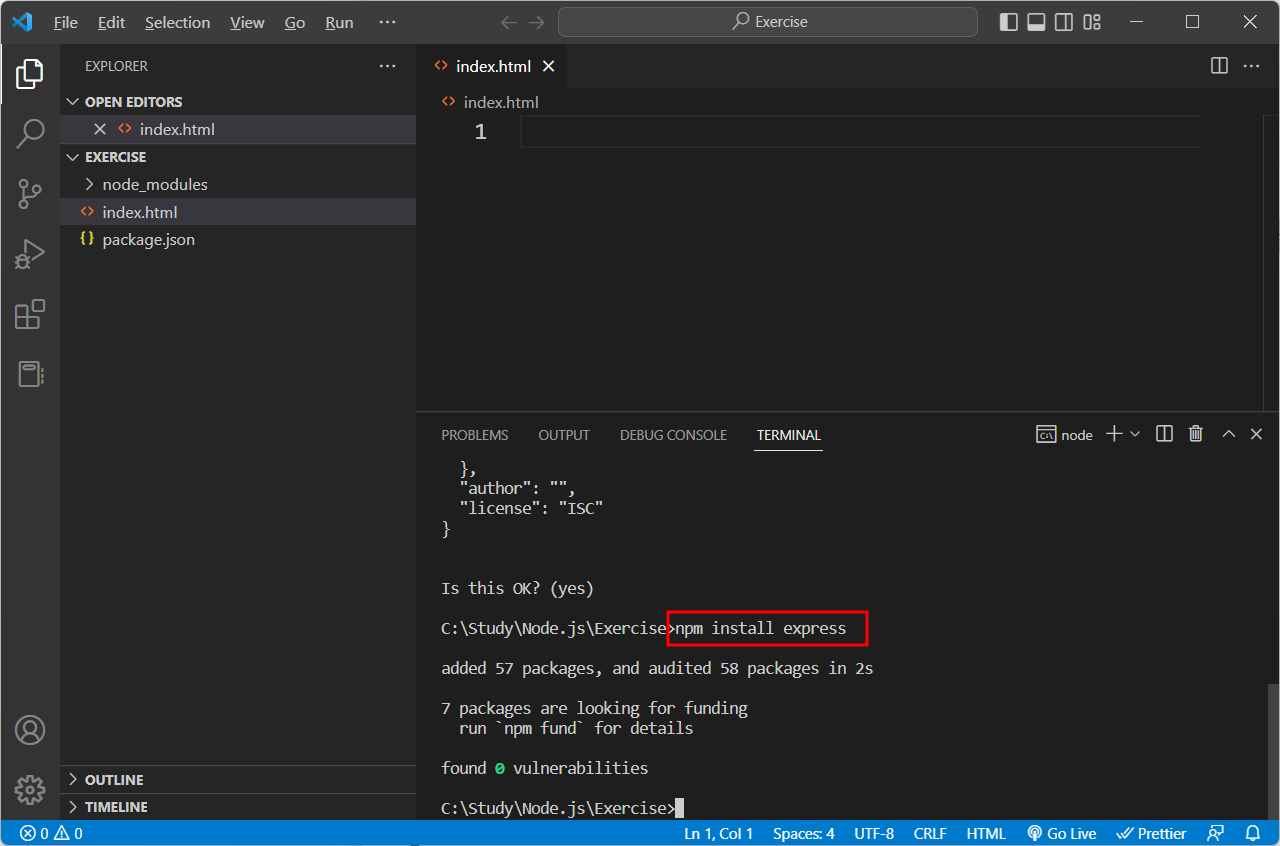1280x846 pixels.
Task: Switch to the DEBUG CONSOLE tab
Action: pos(672,434)
